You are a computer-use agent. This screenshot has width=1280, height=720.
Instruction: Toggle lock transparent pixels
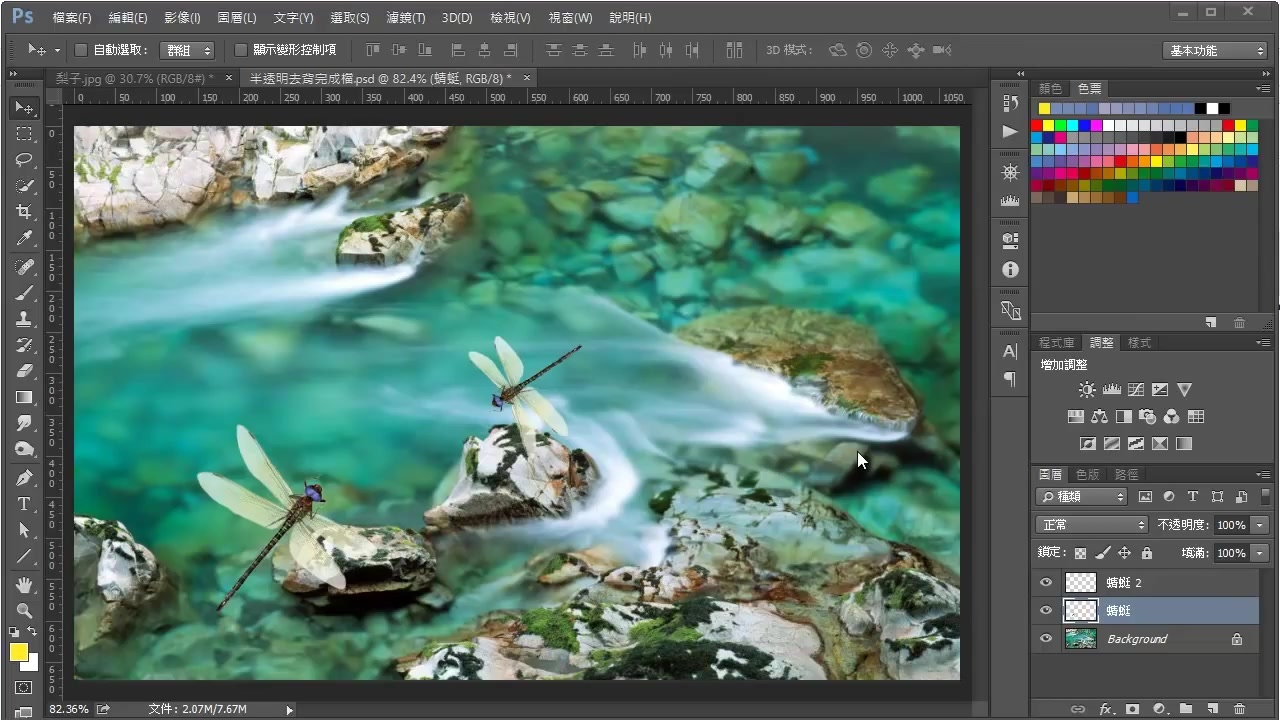(x=1080, y=553)
